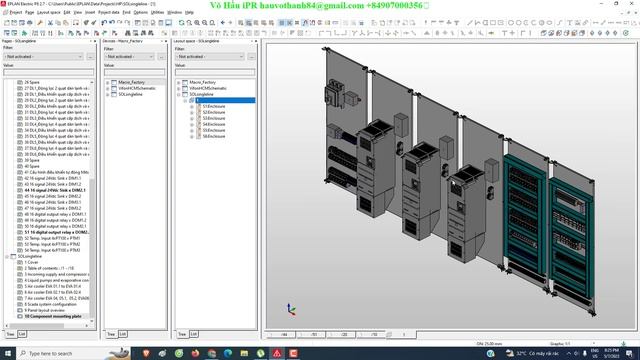Open notification center in system tray

(x=629, y=353)
